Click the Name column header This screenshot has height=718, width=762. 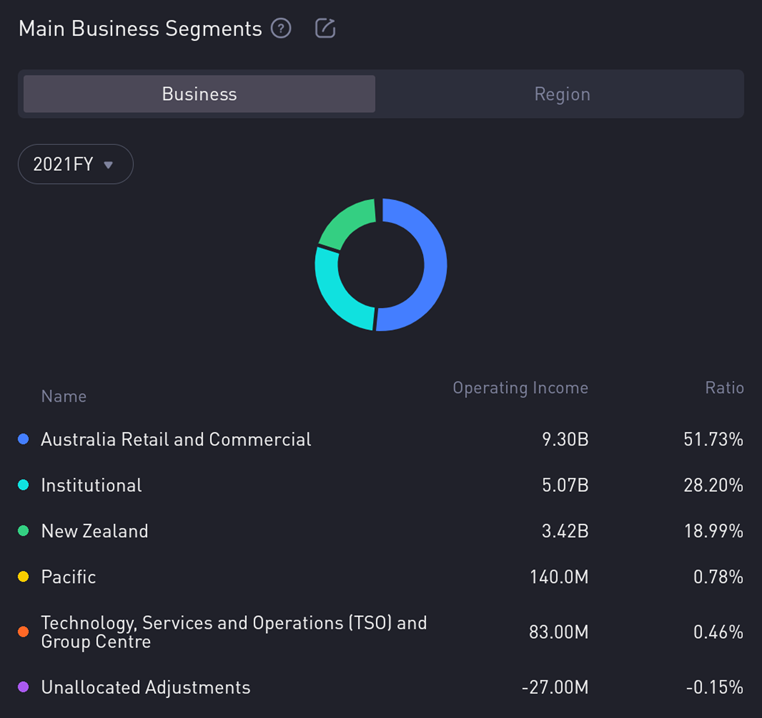pyautogui.click(x=63, y=396)
